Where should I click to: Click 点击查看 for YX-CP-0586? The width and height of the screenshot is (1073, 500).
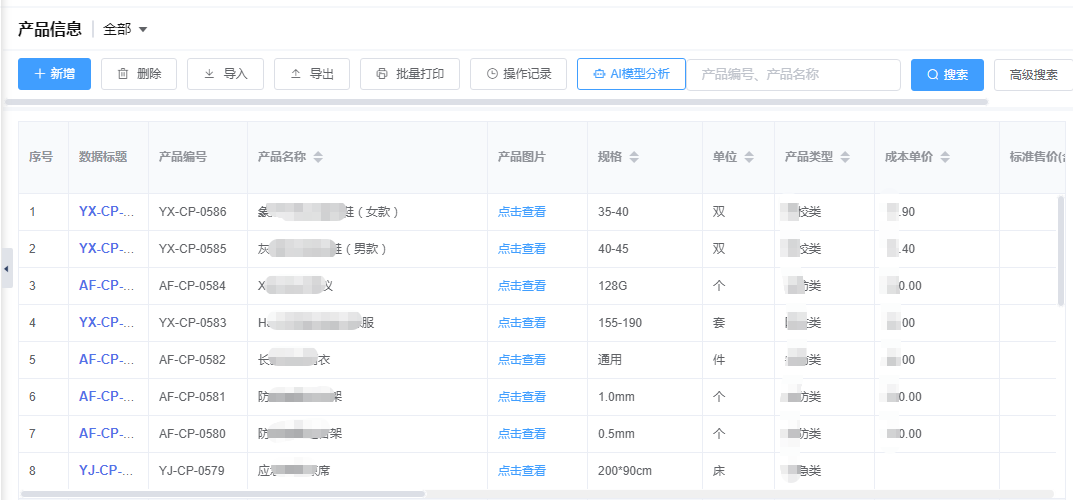coord(521,212)
